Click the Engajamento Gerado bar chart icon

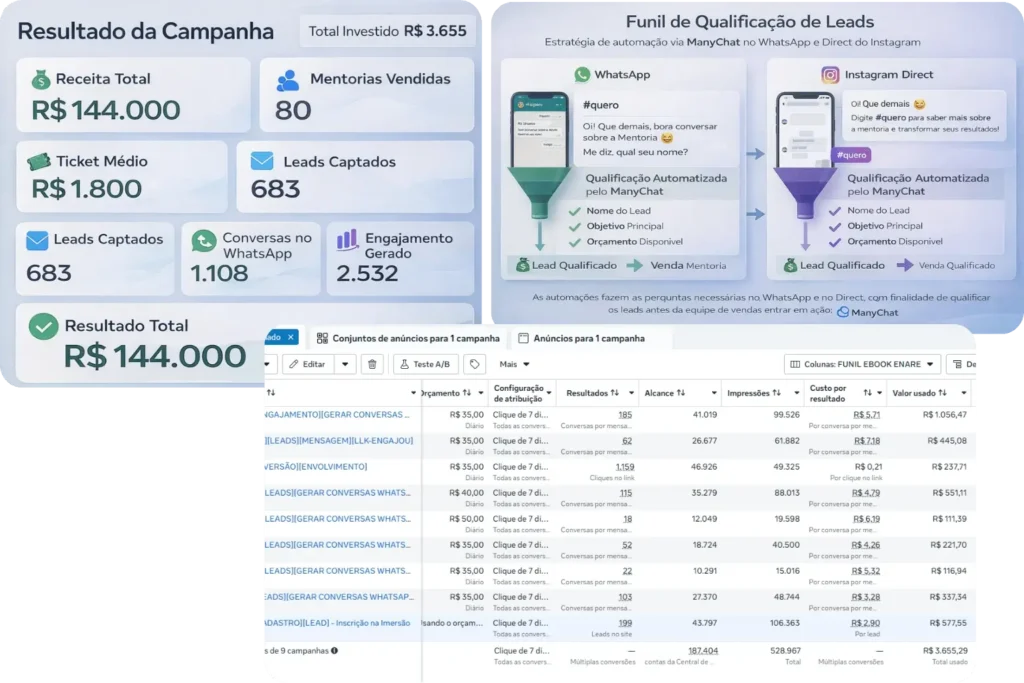point(347,240)
